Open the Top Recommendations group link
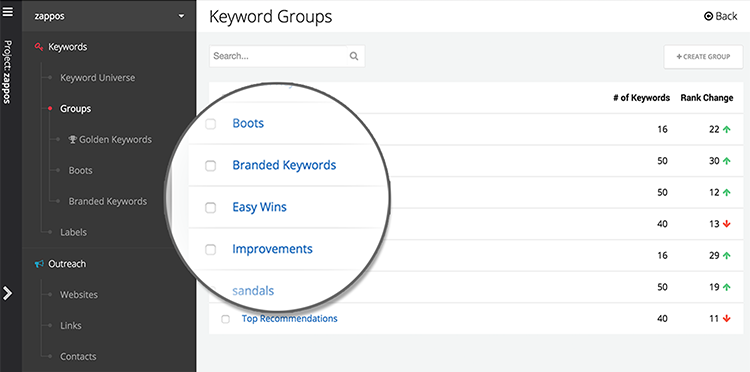 (x=289, y=318)
